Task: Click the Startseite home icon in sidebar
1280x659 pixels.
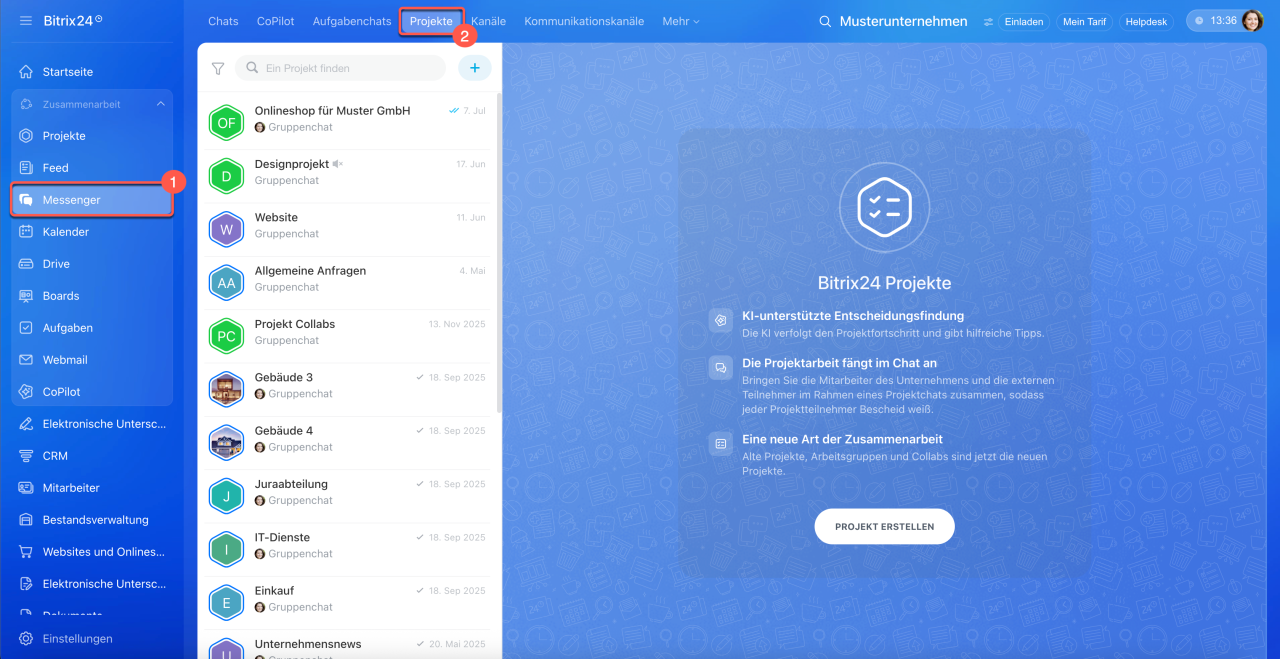Action: pyautogui.click(x=26, y=72)
